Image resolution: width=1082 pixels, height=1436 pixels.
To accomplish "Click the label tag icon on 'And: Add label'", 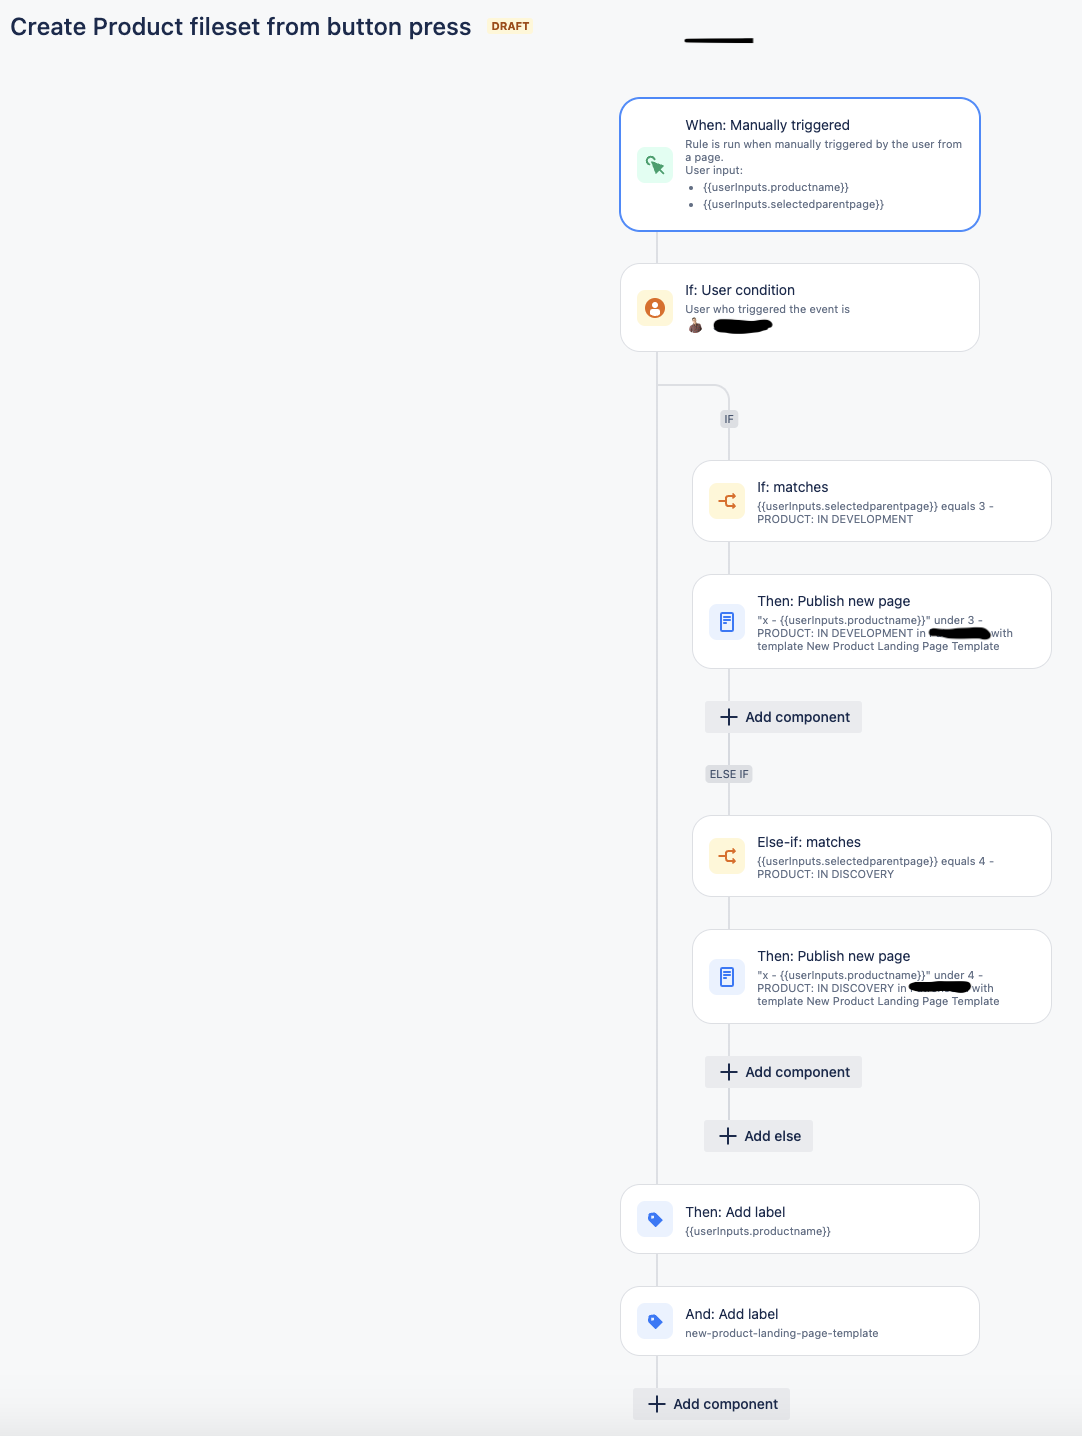I will click(x=655, y=1320).
